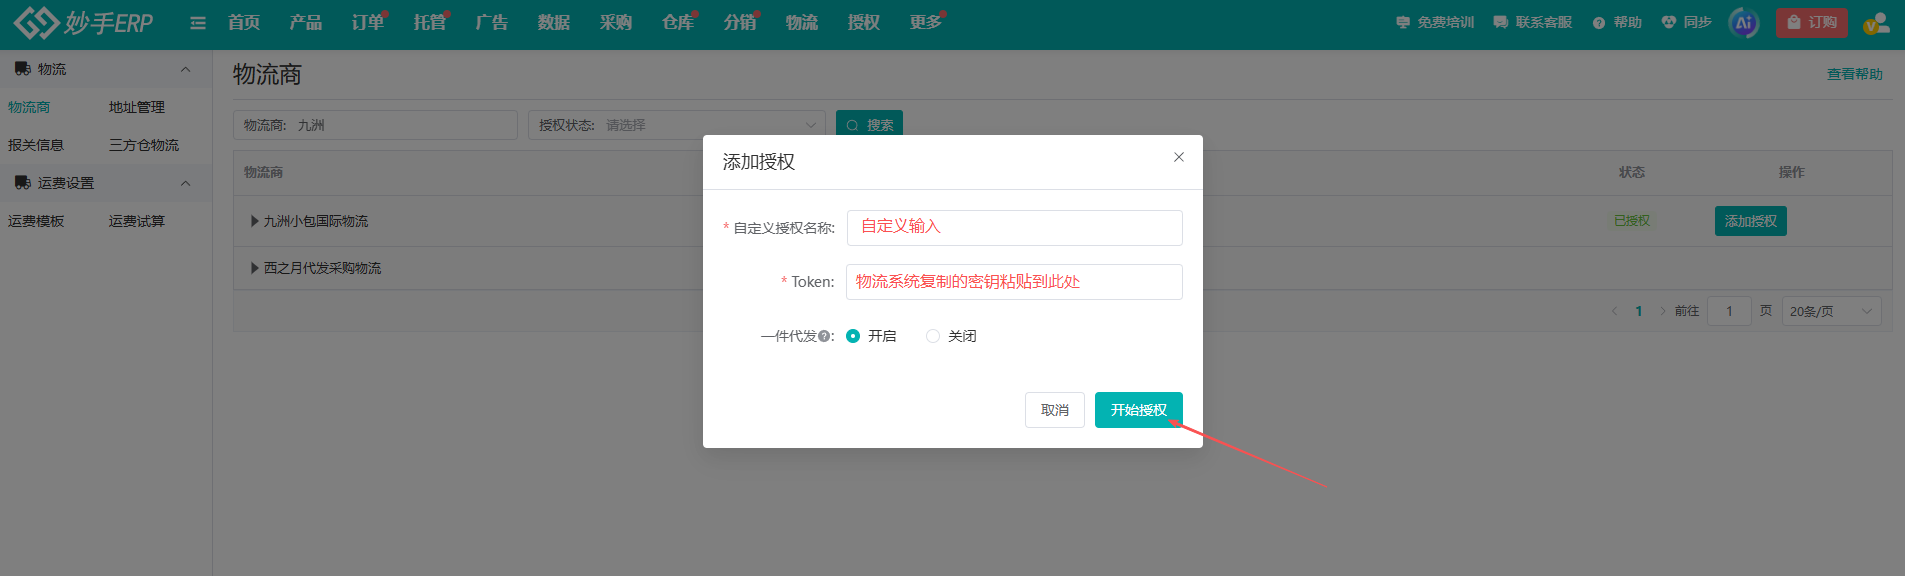This screenshot has height=576, width=1905.
Task: Click the 搜索 button
Action: [869, 125]
